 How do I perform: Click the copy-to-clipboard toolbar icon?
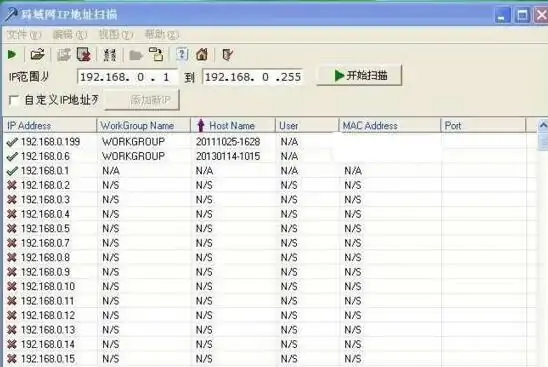click(157, 55)
